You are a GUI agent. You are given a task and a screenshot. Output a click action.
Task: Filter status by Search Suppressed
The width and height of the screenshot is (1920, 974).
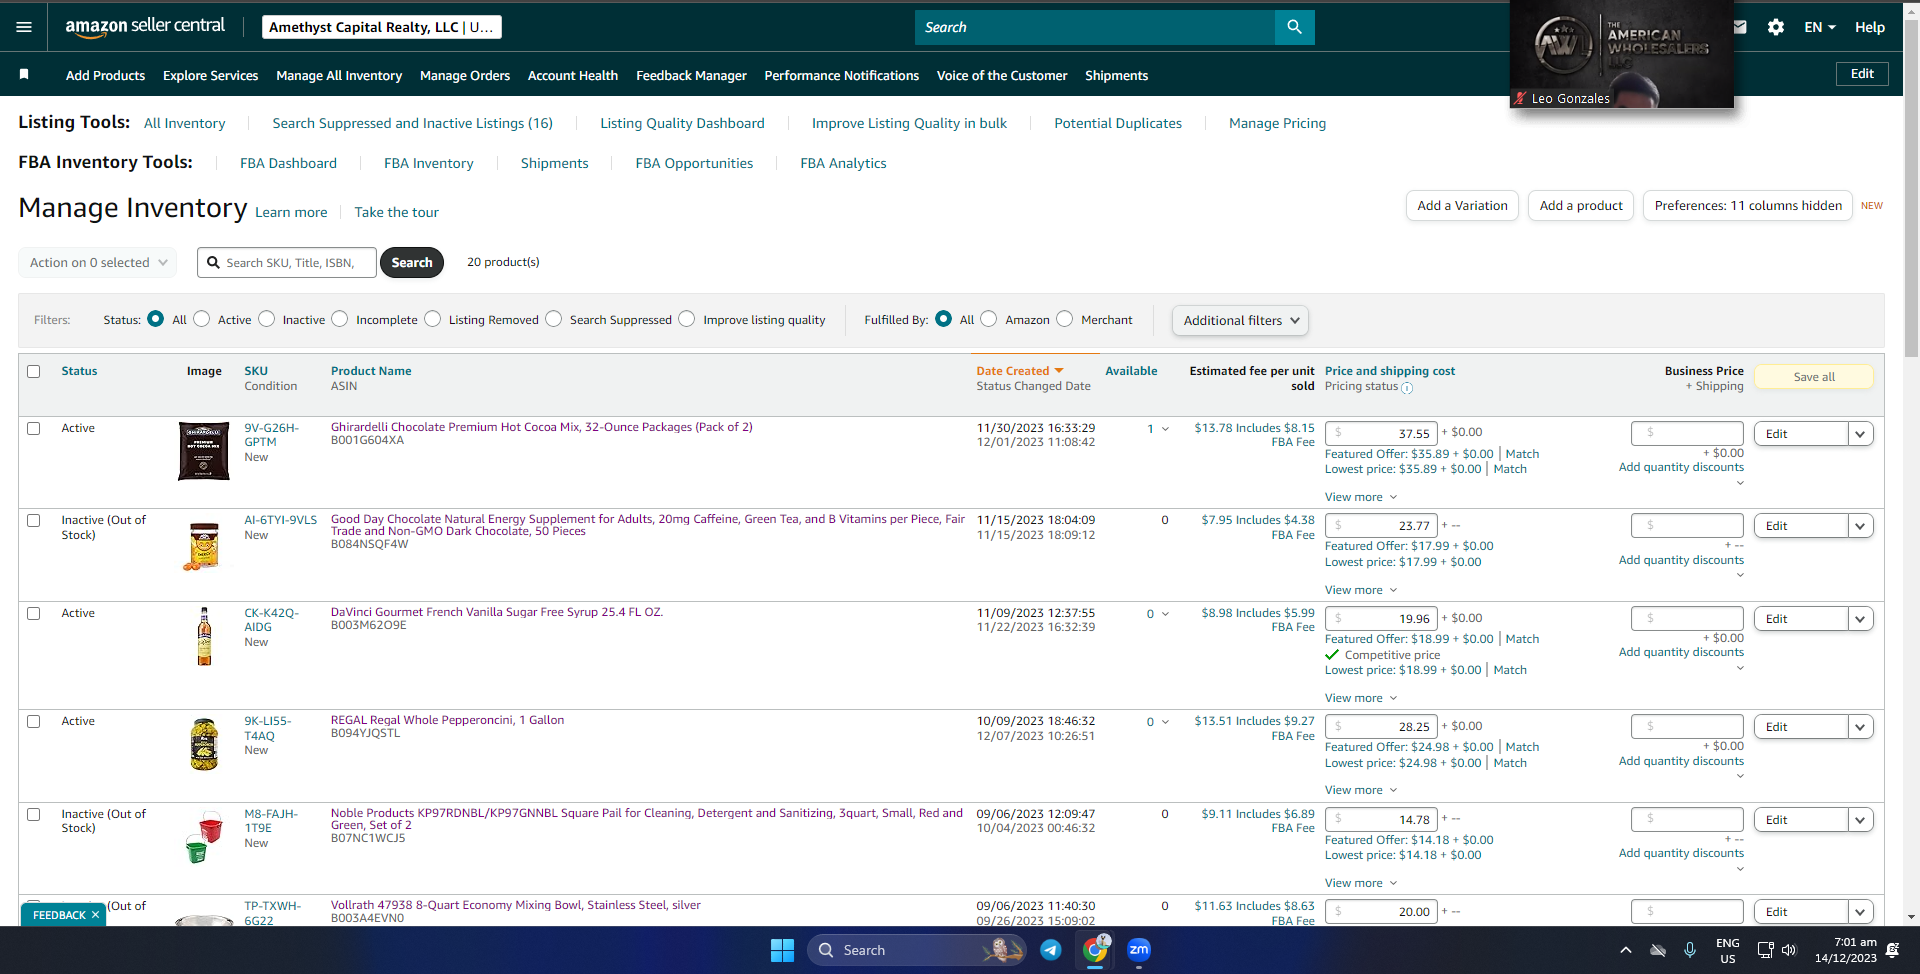(553, 319)
